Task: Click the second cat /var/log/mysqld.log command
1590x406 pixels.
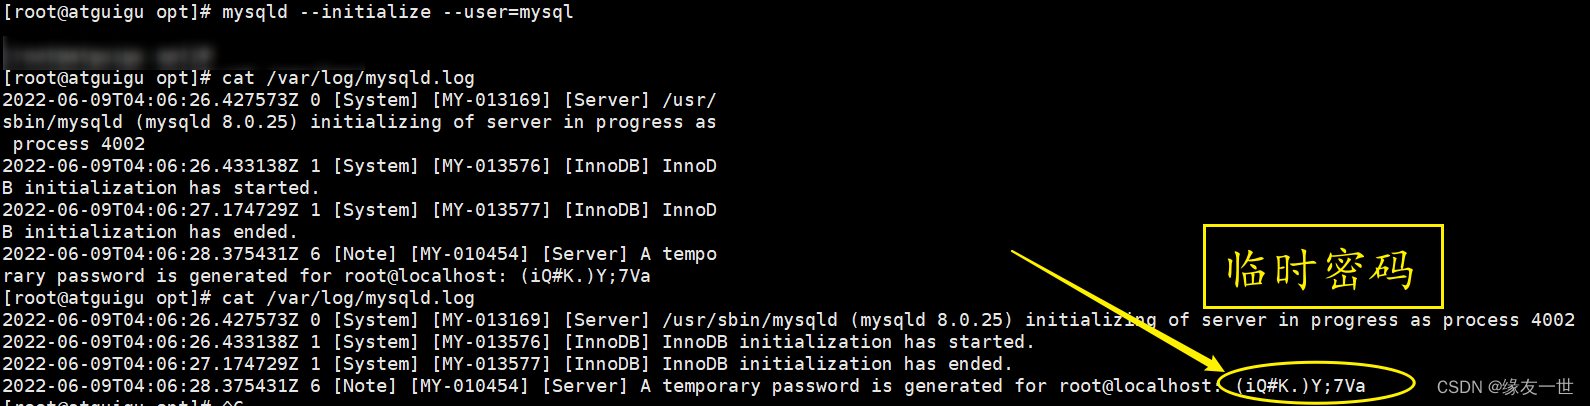Action: pos(347,298)
